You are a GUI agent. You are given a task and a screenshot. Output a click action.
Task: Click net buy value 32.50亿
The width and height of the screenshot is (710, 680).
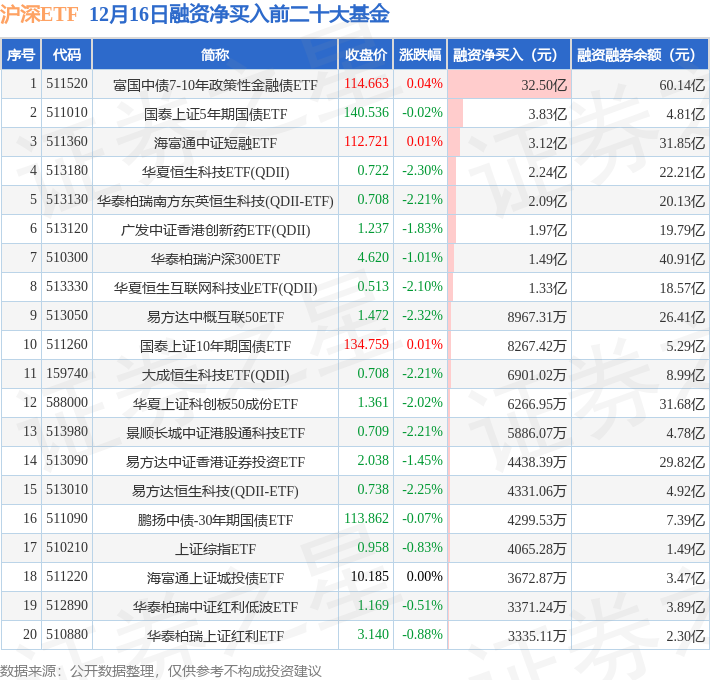coord(544,85)
